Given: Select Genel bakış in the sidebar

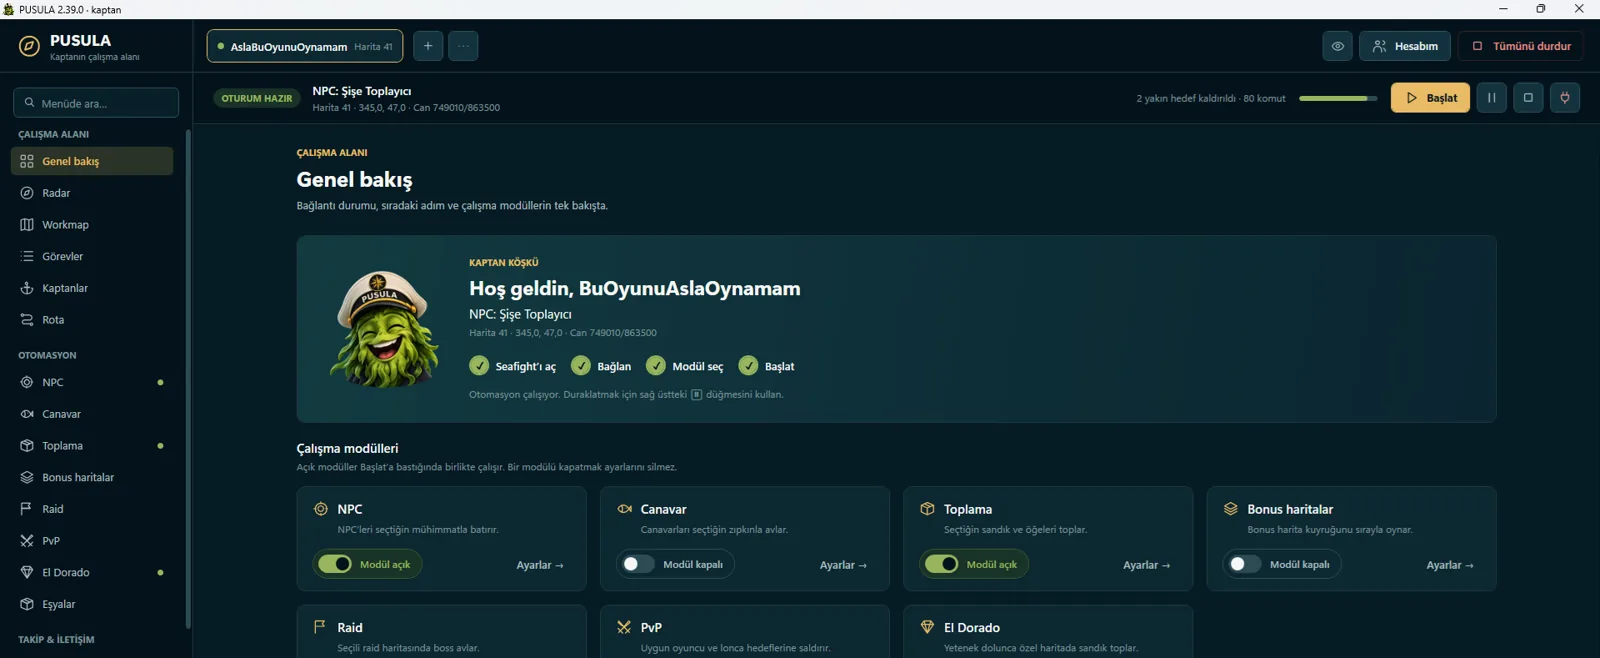Looking at the screenshot, I should tap(92, 161).
